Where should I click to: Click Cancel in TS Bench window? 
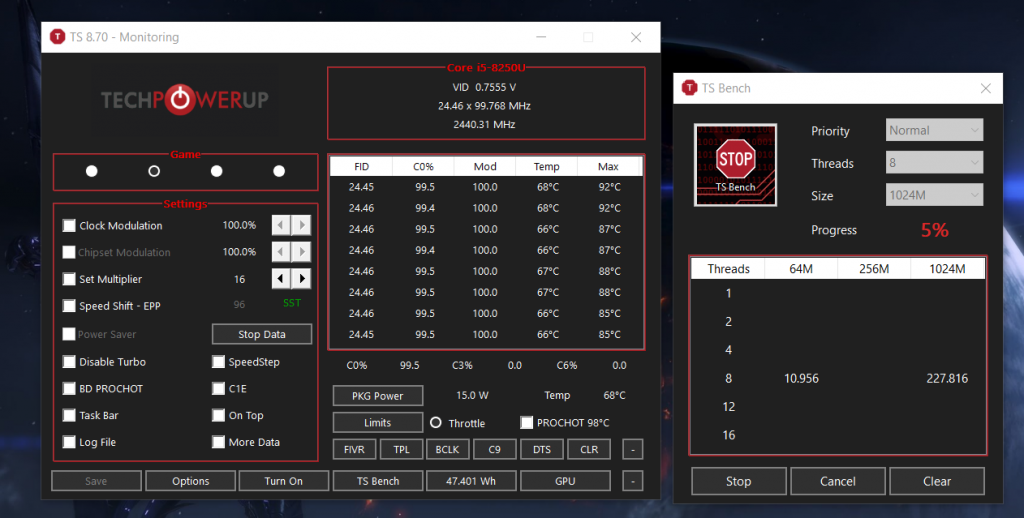click(x=838, y=481)
